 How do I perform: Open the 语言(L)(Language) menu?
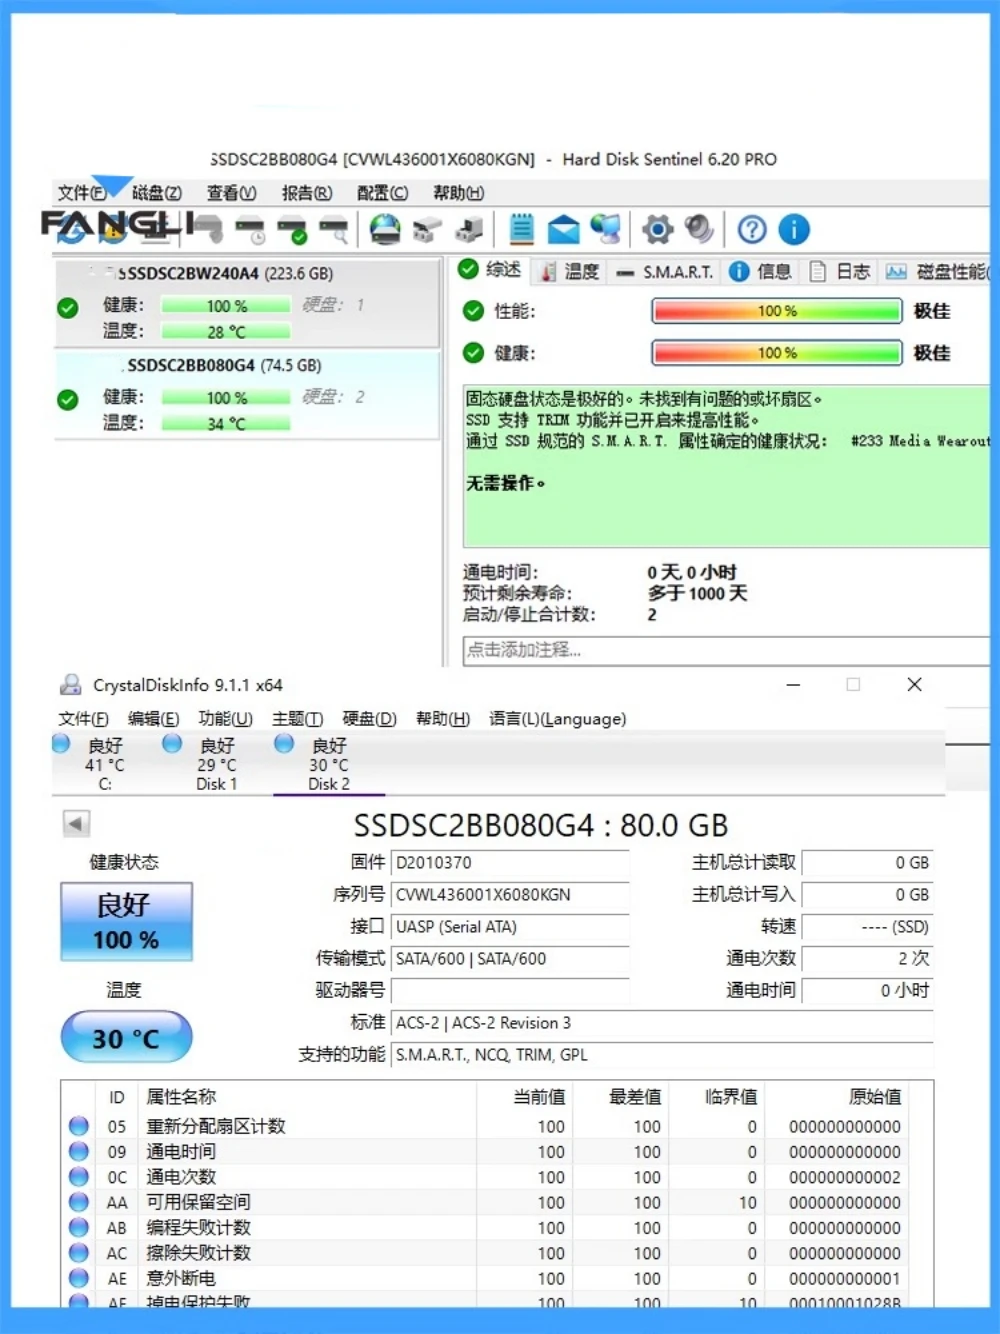557,719
